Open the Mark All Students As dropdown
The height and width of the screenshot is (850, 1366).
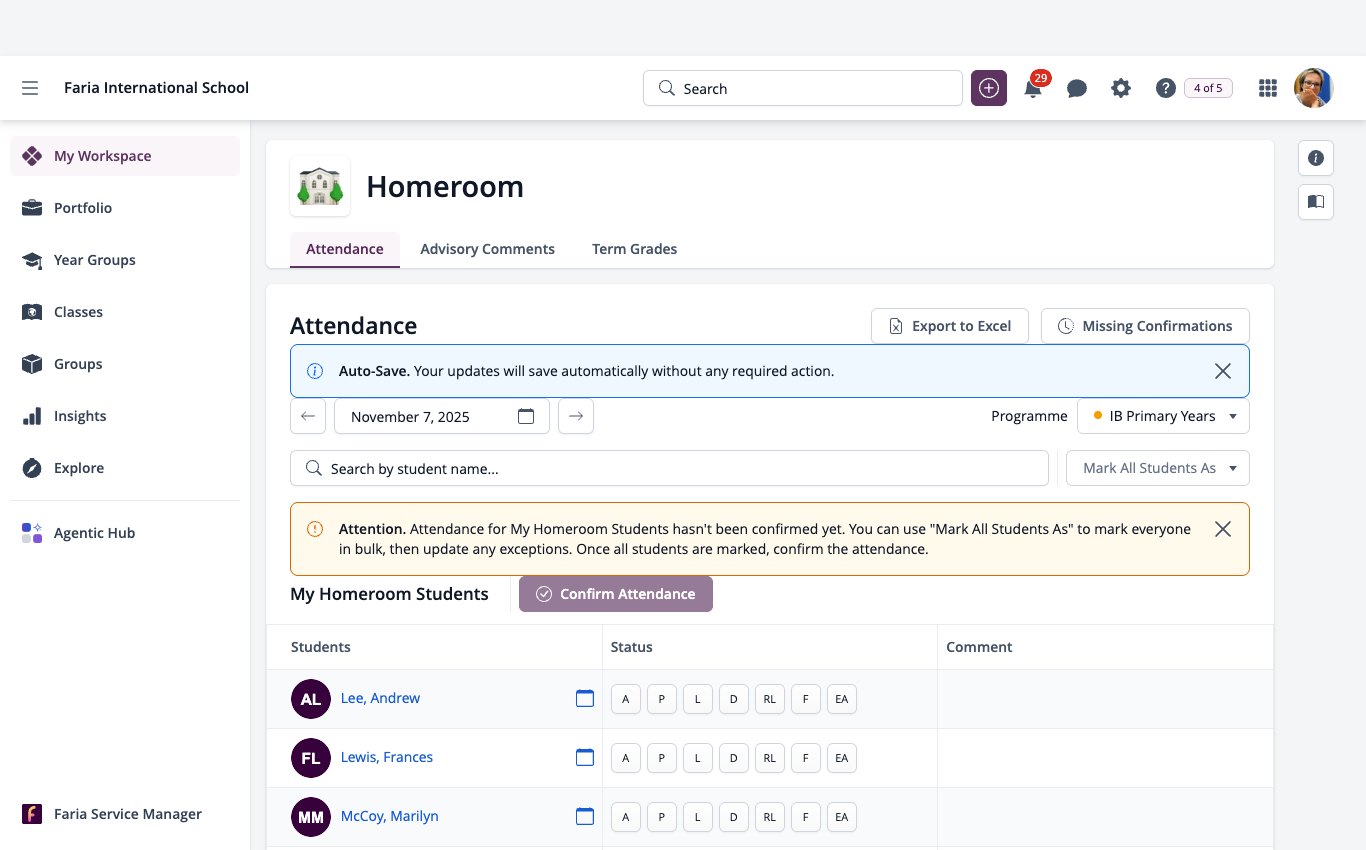click(x=1158, y=468)
